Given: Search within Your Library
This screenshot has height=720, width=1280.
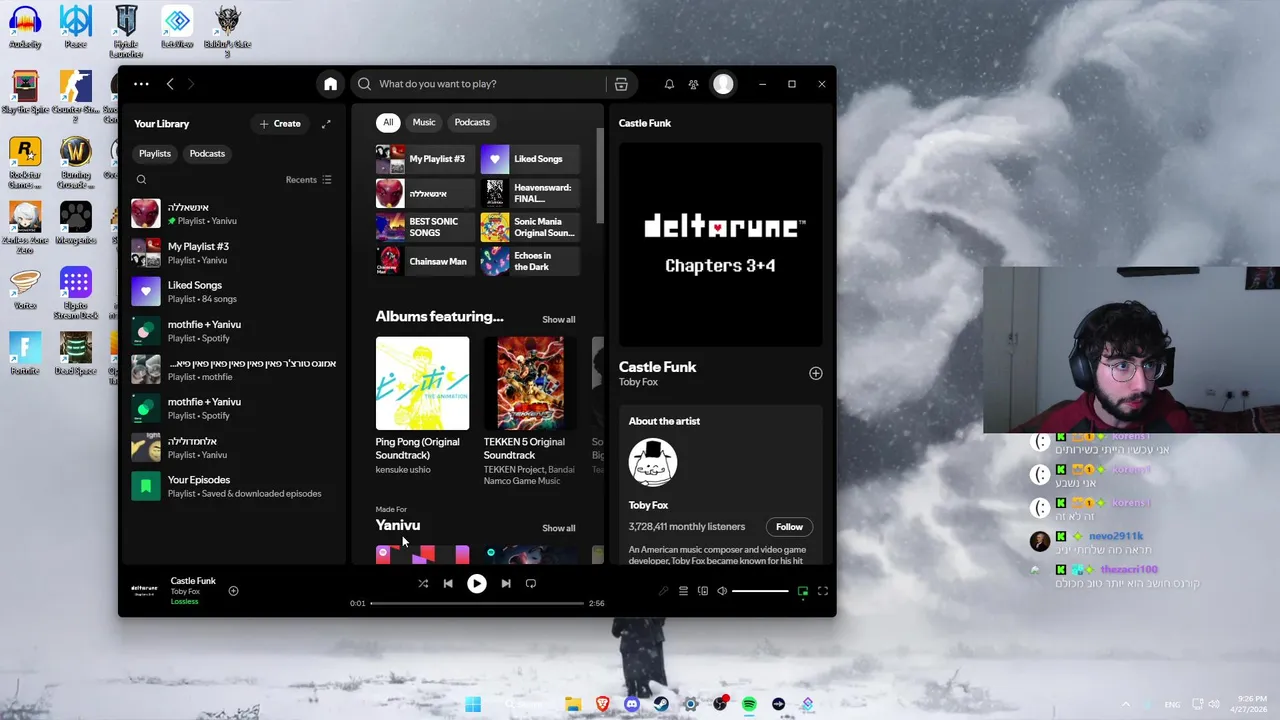Looking at the screenshot, I should [x=141, y=180].
